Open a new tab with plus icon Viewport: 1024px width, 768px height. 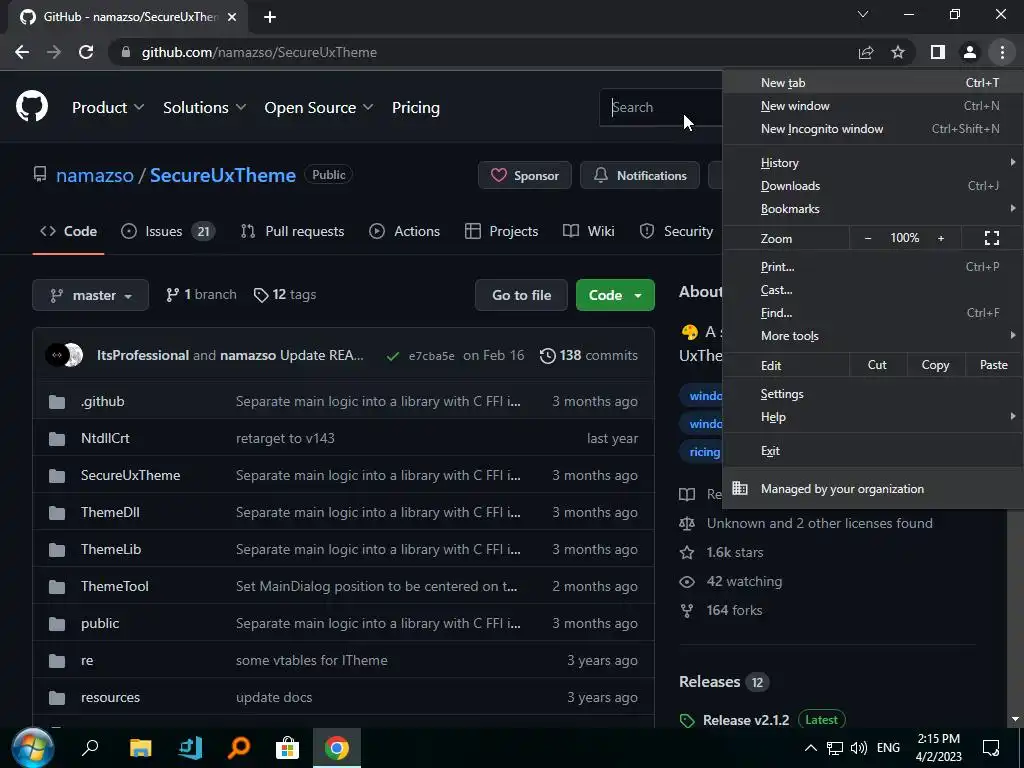(x=270, y=17)
